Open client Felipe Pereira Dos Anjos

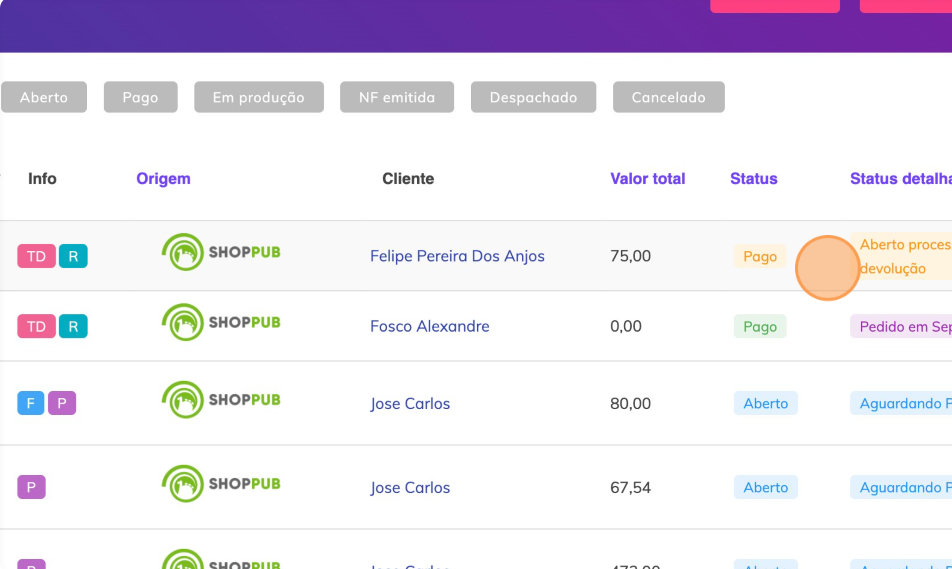(x=457, y=256)
